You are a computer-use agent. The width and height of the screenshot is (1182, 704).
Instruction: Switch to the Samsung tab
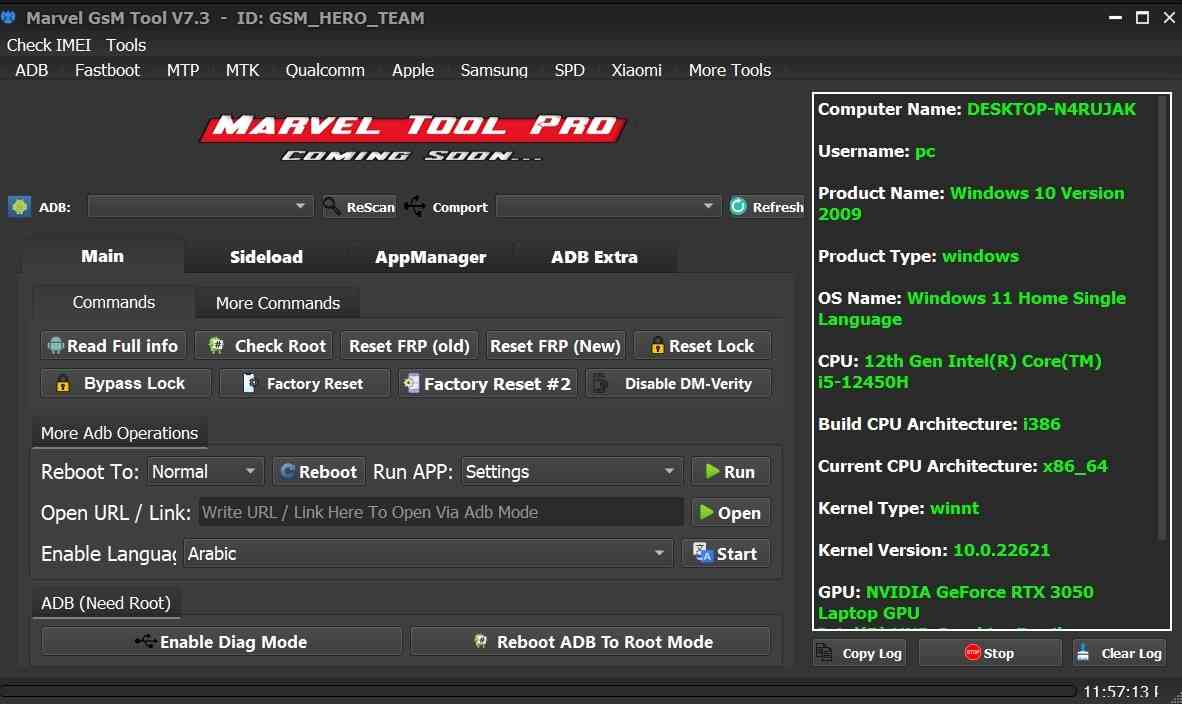coord(494,70)
